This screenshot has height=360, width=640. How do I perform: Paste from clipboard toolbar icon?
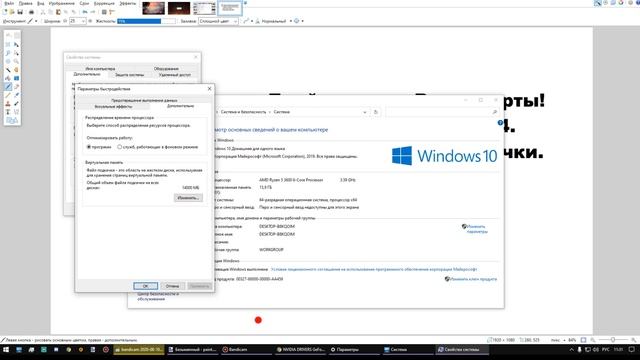tap(58, 12)
